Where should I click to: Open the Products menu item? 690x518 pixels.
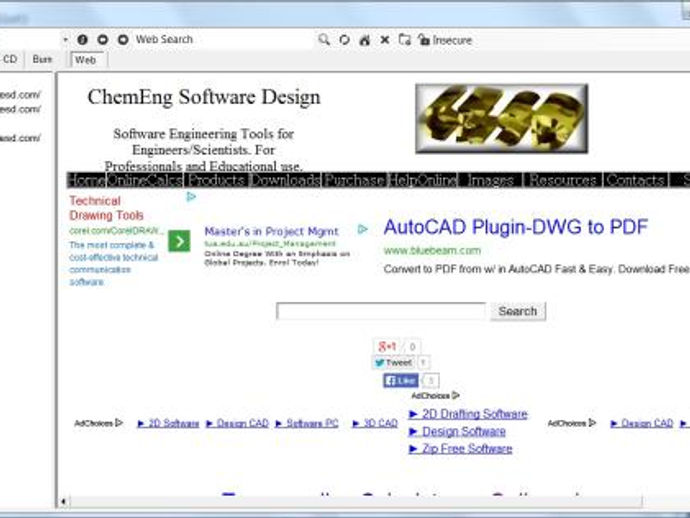(217, 180)
